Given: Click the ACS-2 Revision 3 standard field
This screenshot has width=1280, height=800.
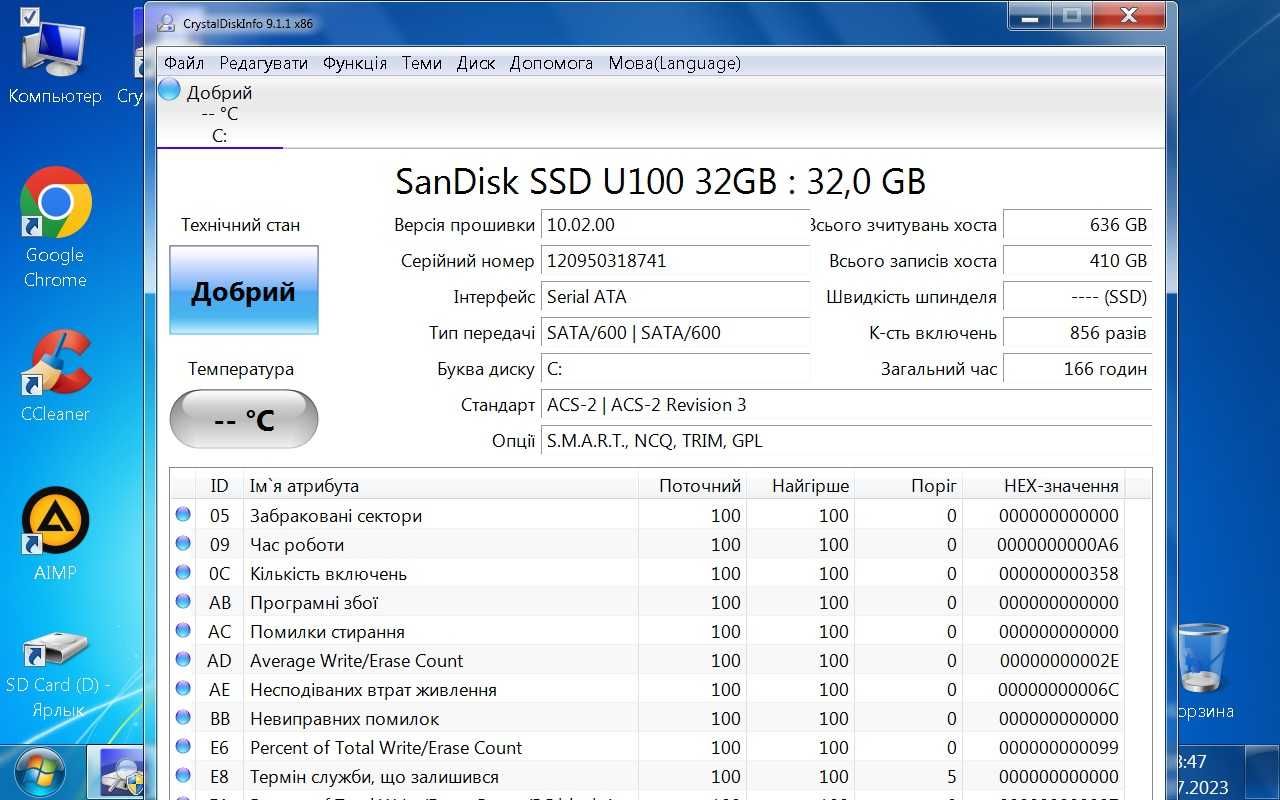Looking at the screenshot, I should [846, 405].
